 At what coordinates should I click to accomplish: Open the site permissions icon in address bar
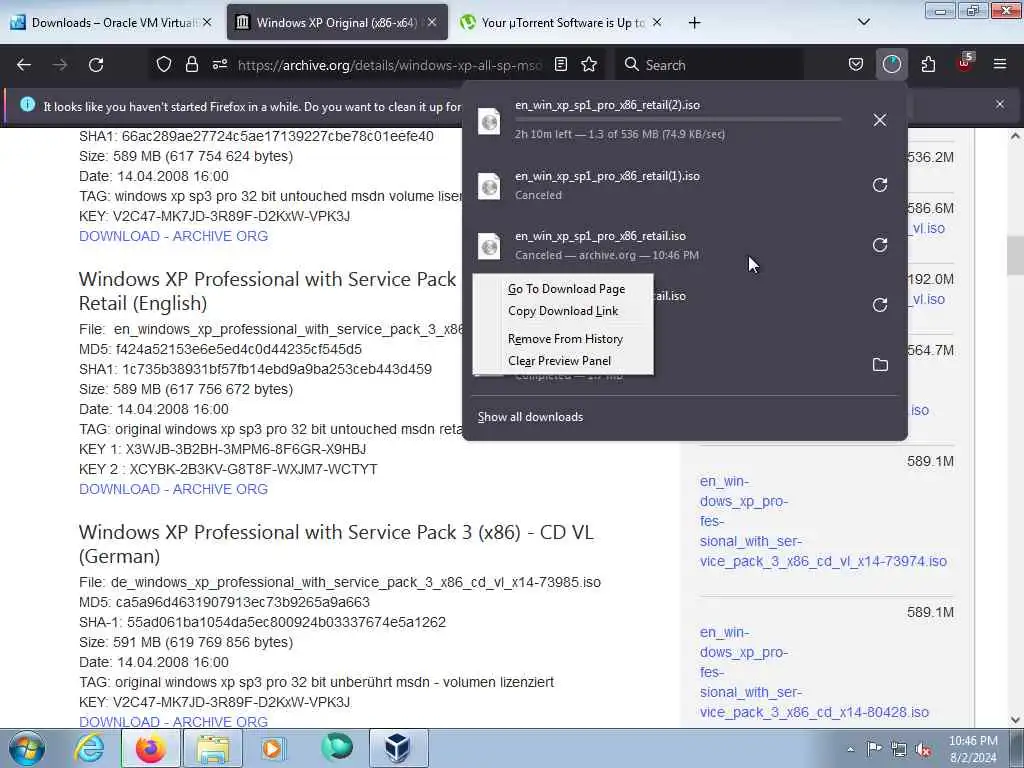pos(219,65)
